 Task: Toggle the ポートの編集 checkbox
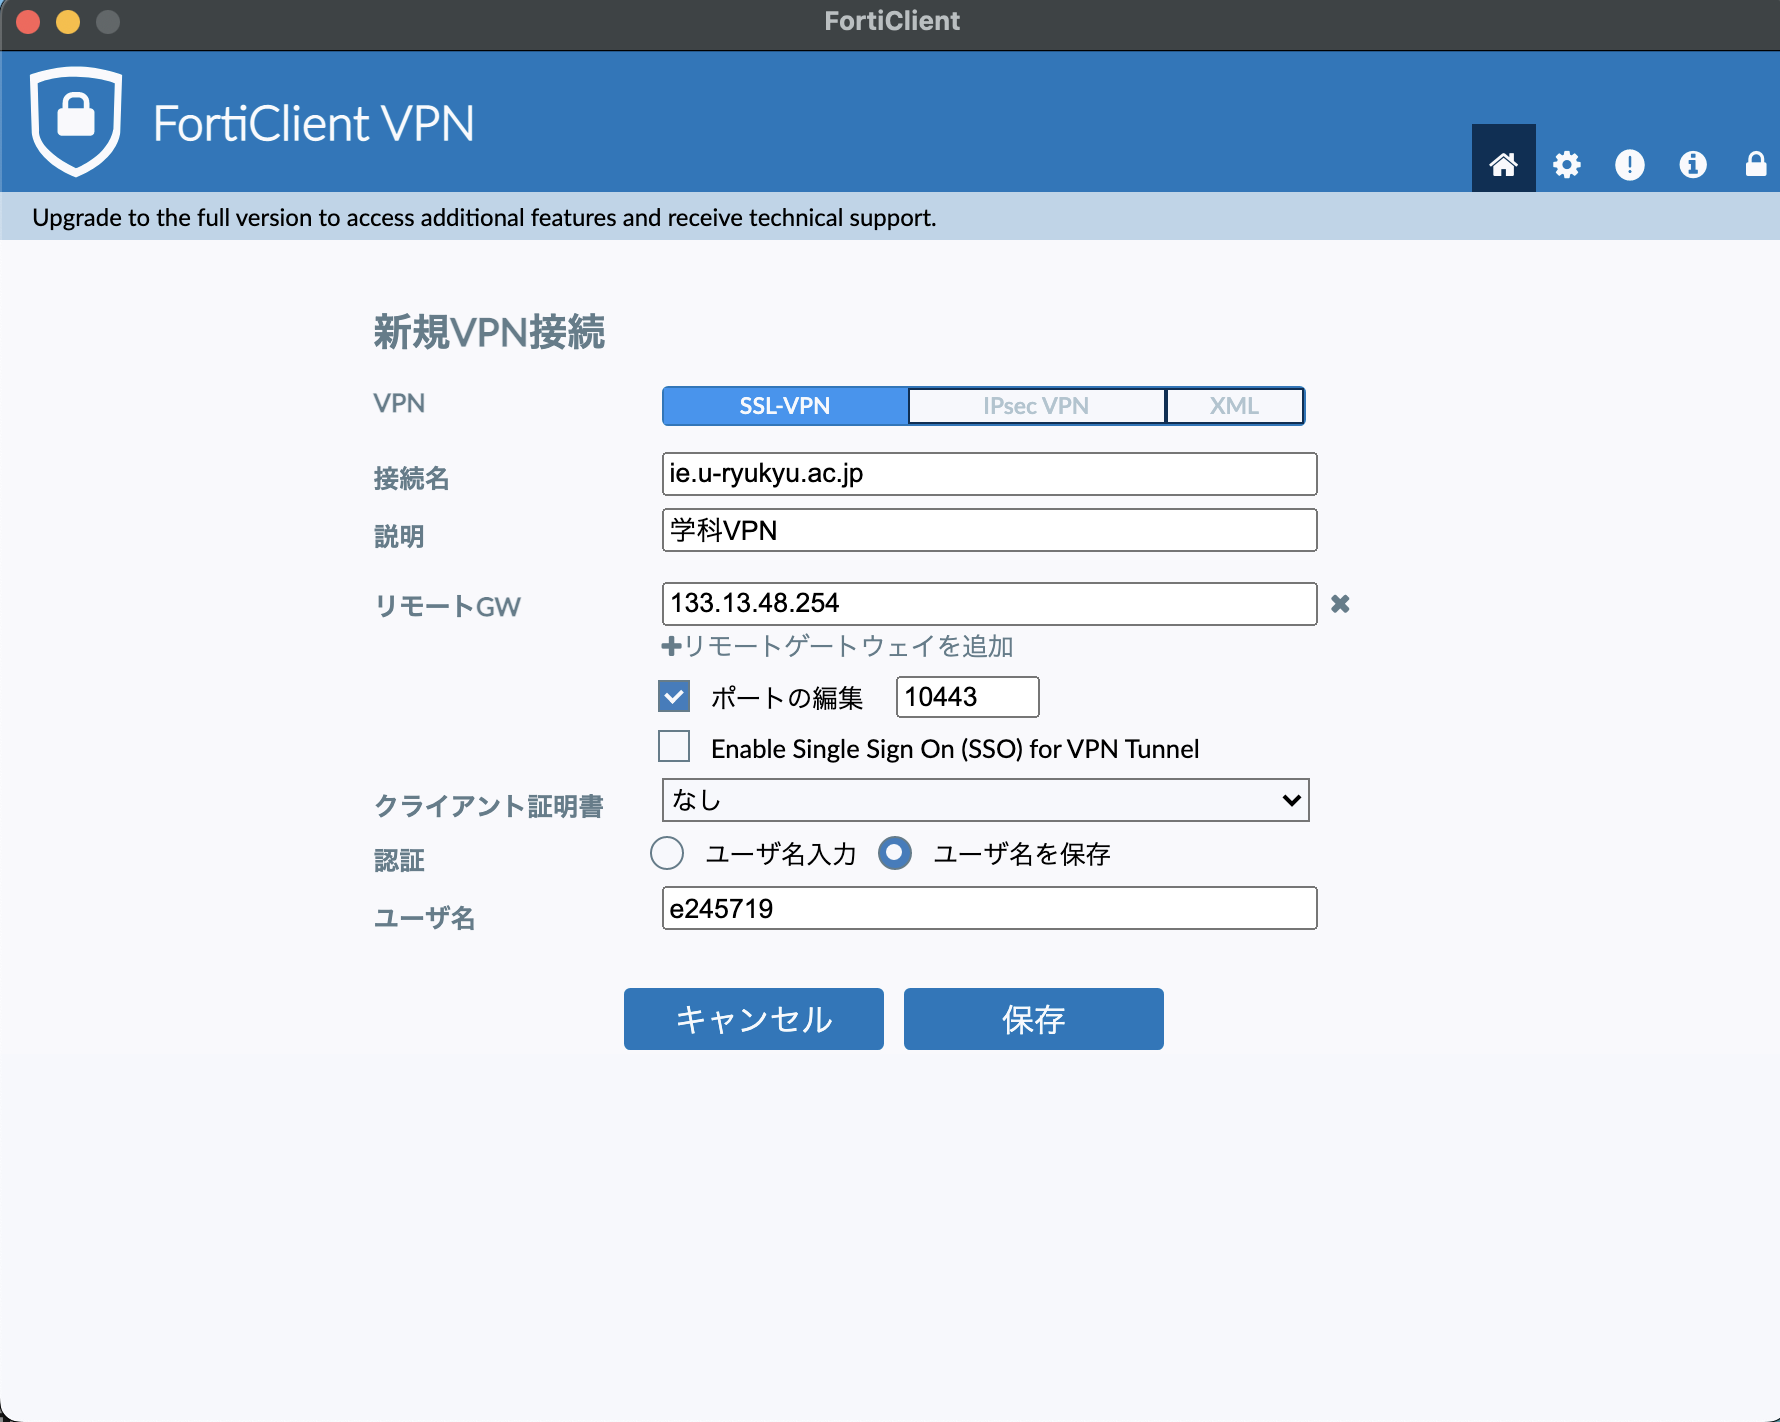click(674, 696)
